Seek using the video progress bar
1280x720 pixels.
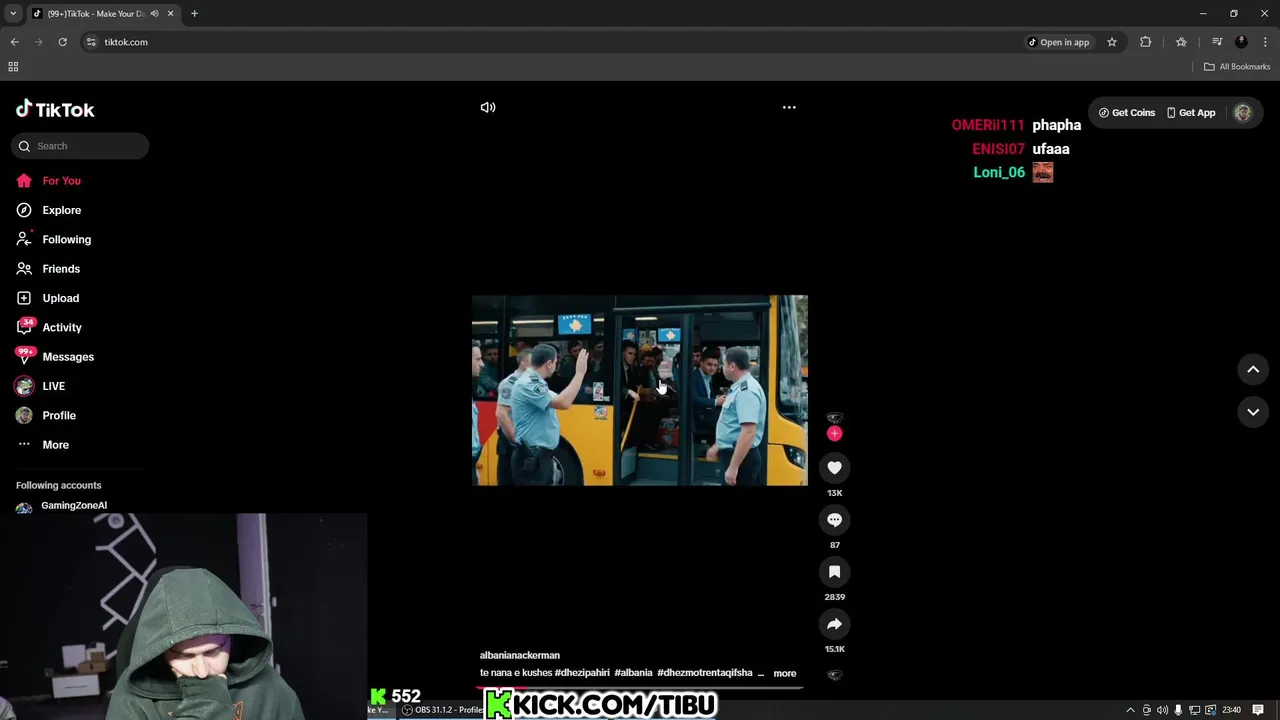pyautogui.click(x=640, y=687)
